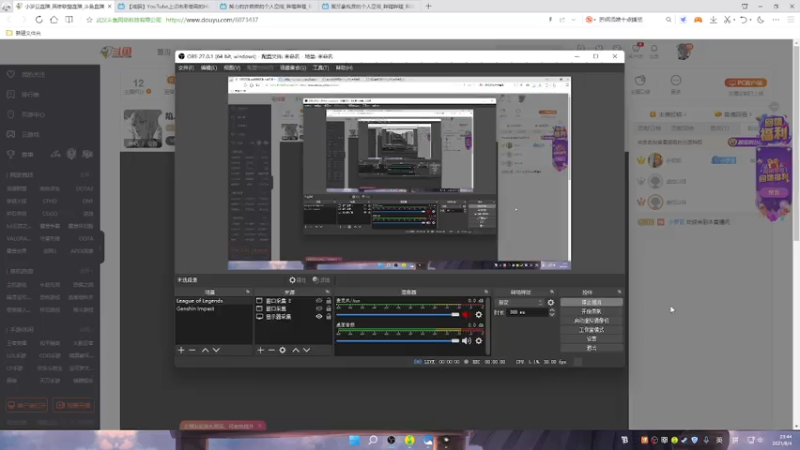Move scene up in Scenes panel
Image resolution: width=800 pixels, height=450 pixels.
pos(205,350)
